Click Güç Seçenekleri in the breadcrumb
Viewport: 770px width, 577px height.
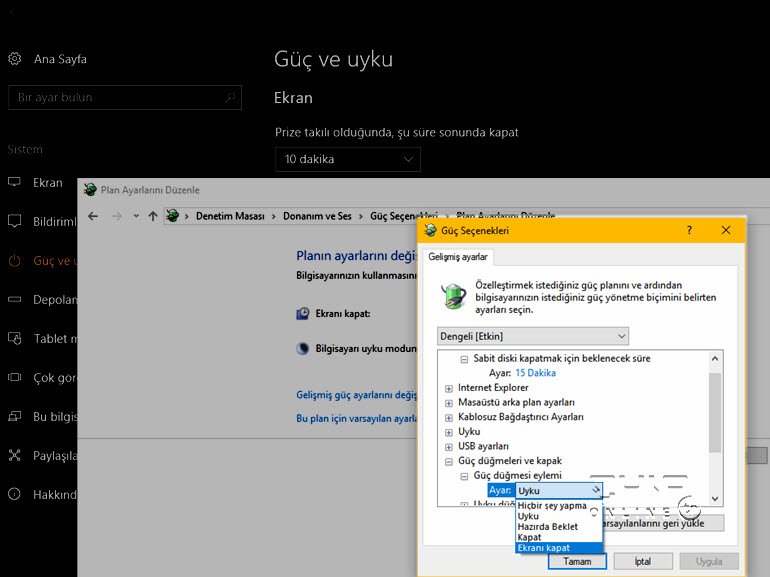[x=404, y=216]
